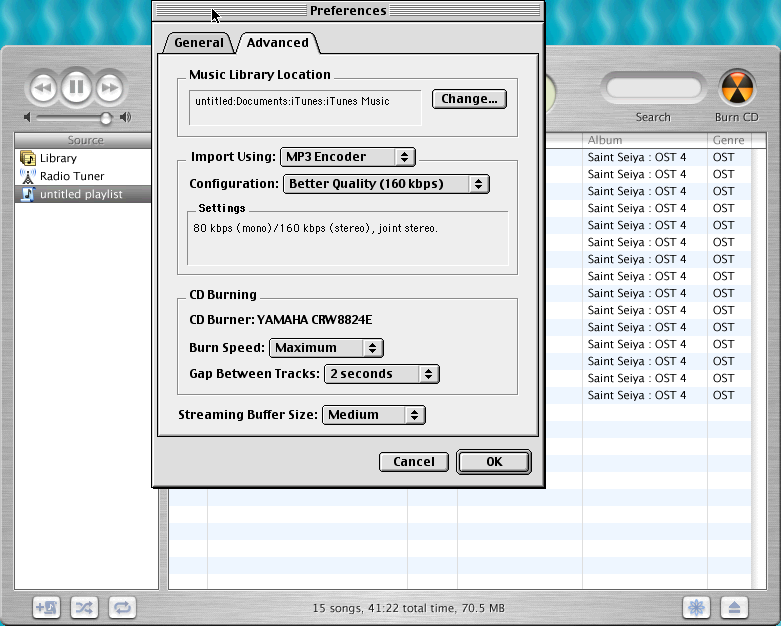Pause playback with the pause button

pyautogui.click(x=76, y=87)
